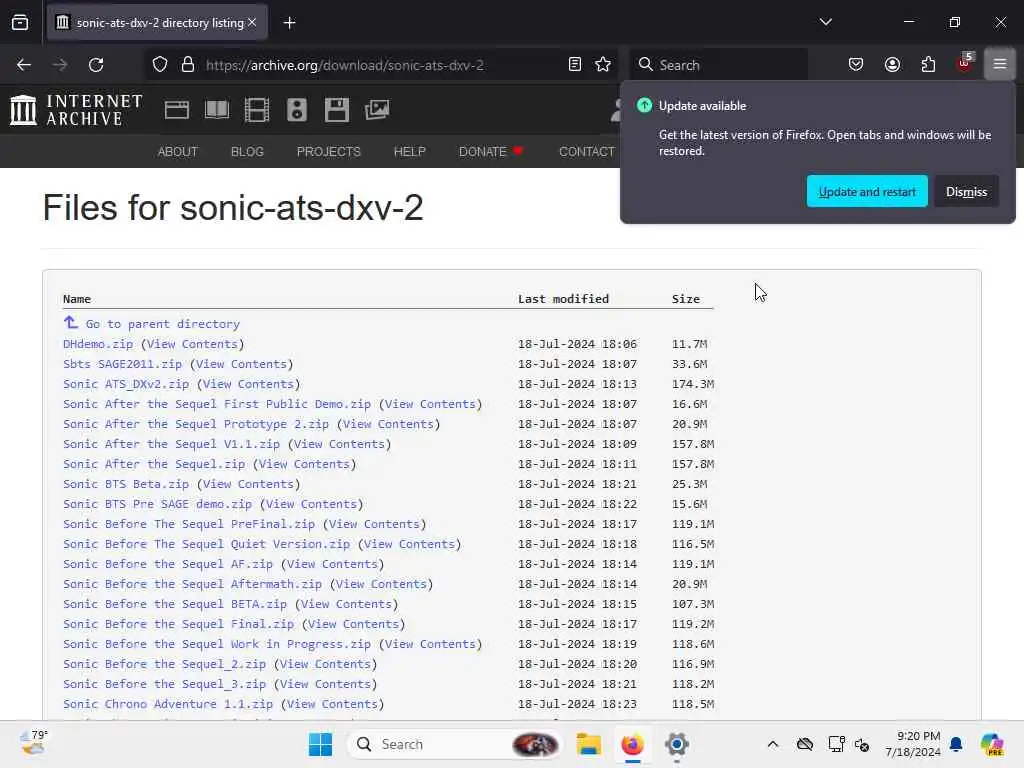This screenshot has height=768, width=1024.
Task: Toggle reader view icon in address bar
Action: (x=575, y=65)
